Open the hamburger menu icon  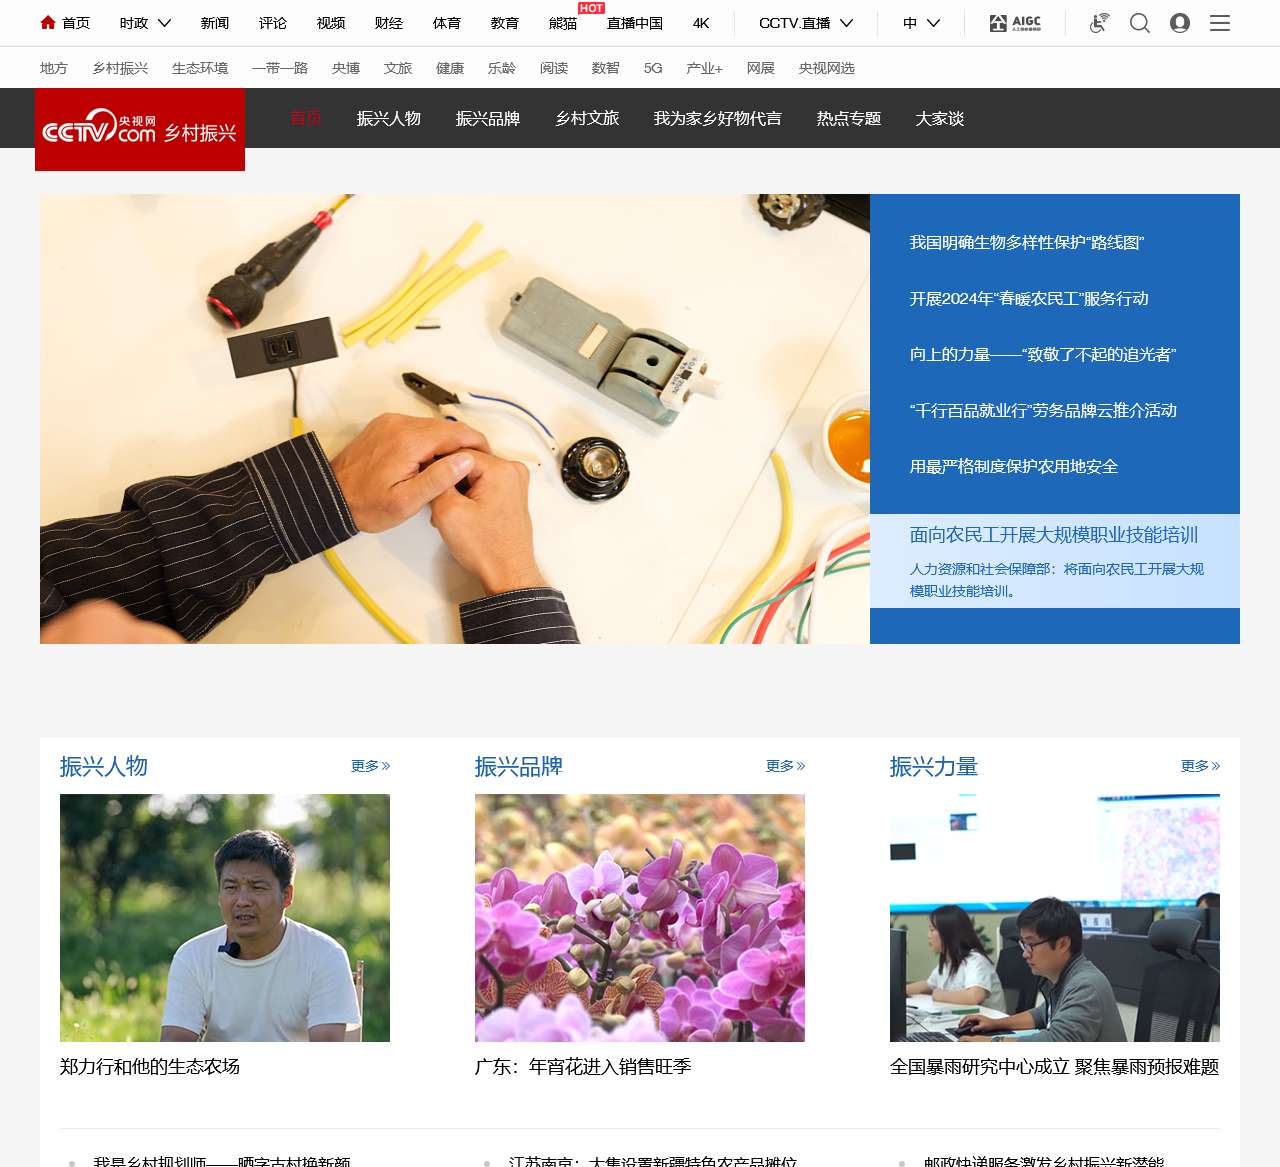pyautogui.click(x=1220, y=23)
